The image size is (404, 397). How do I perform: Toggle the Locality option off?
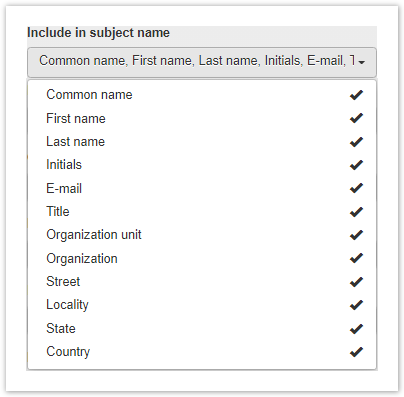202,305
